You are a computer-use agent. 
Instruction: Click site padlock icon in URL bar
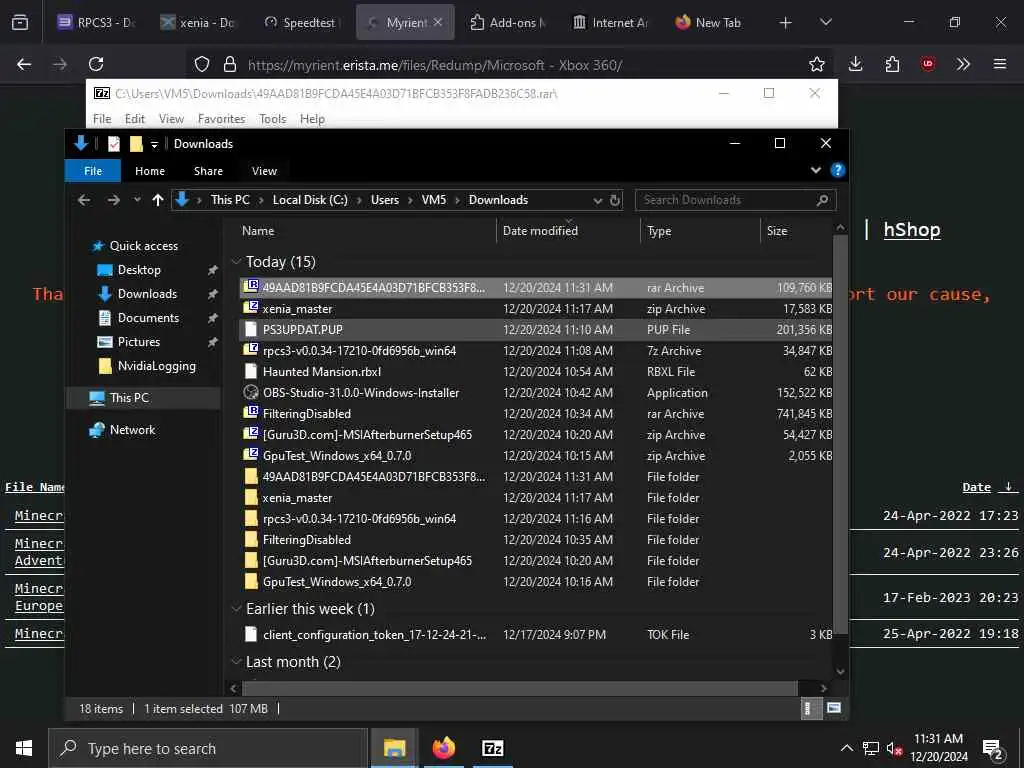click(x=229, y=64)
